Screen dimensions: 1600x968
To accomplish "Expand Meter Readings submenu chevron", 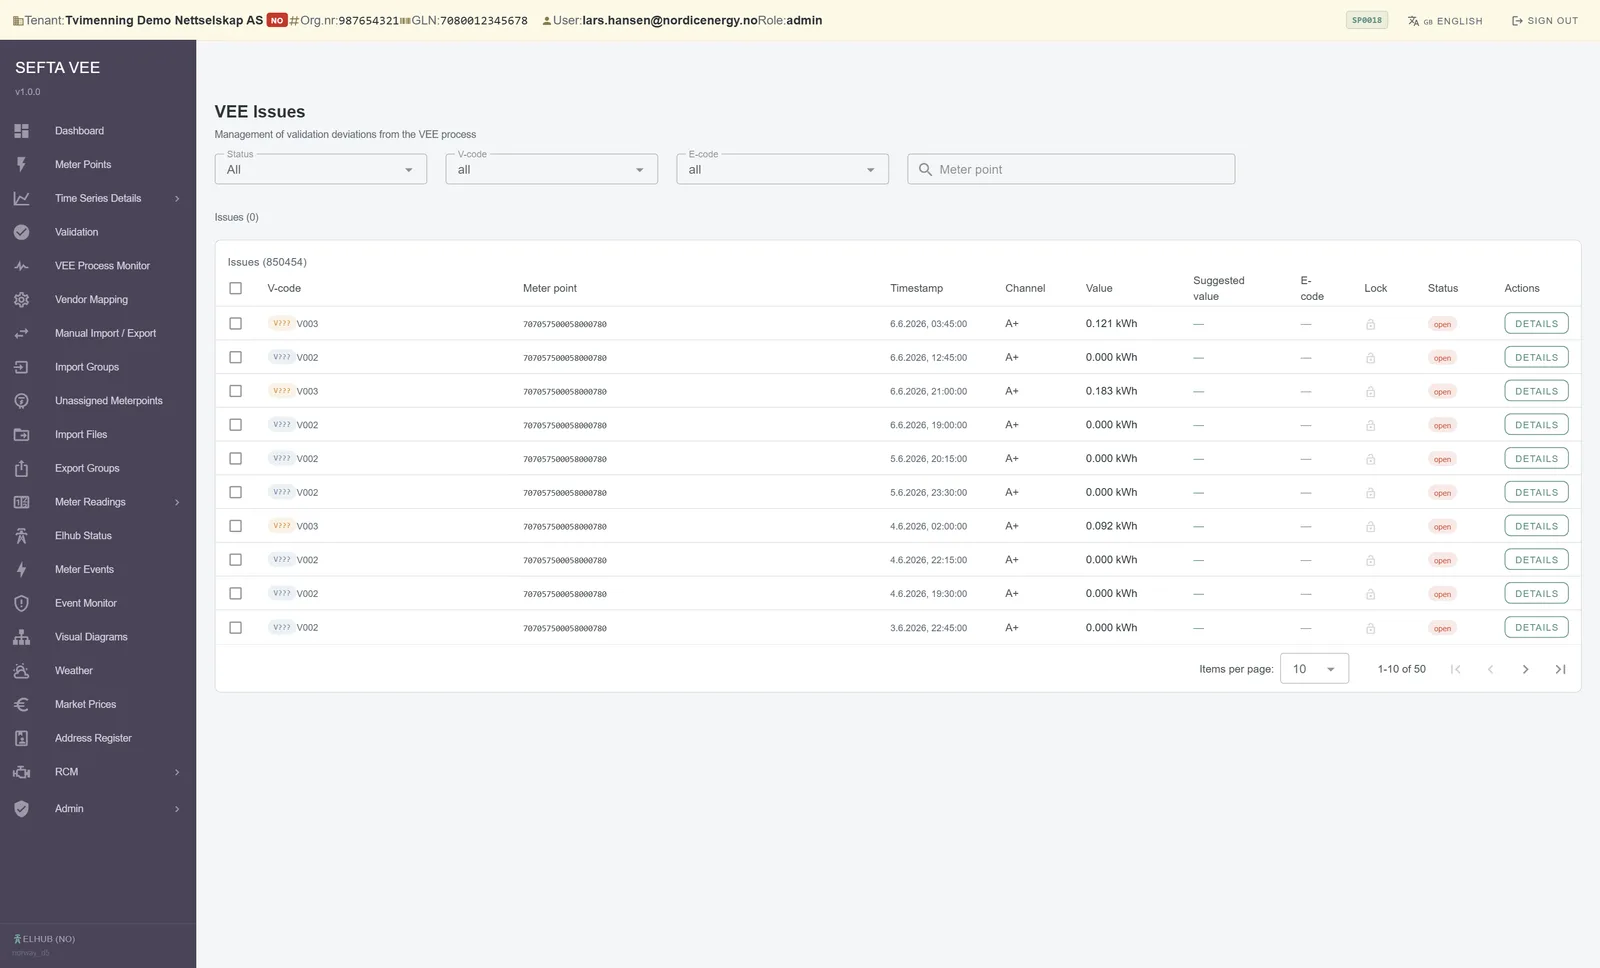I will coord(177,502).
